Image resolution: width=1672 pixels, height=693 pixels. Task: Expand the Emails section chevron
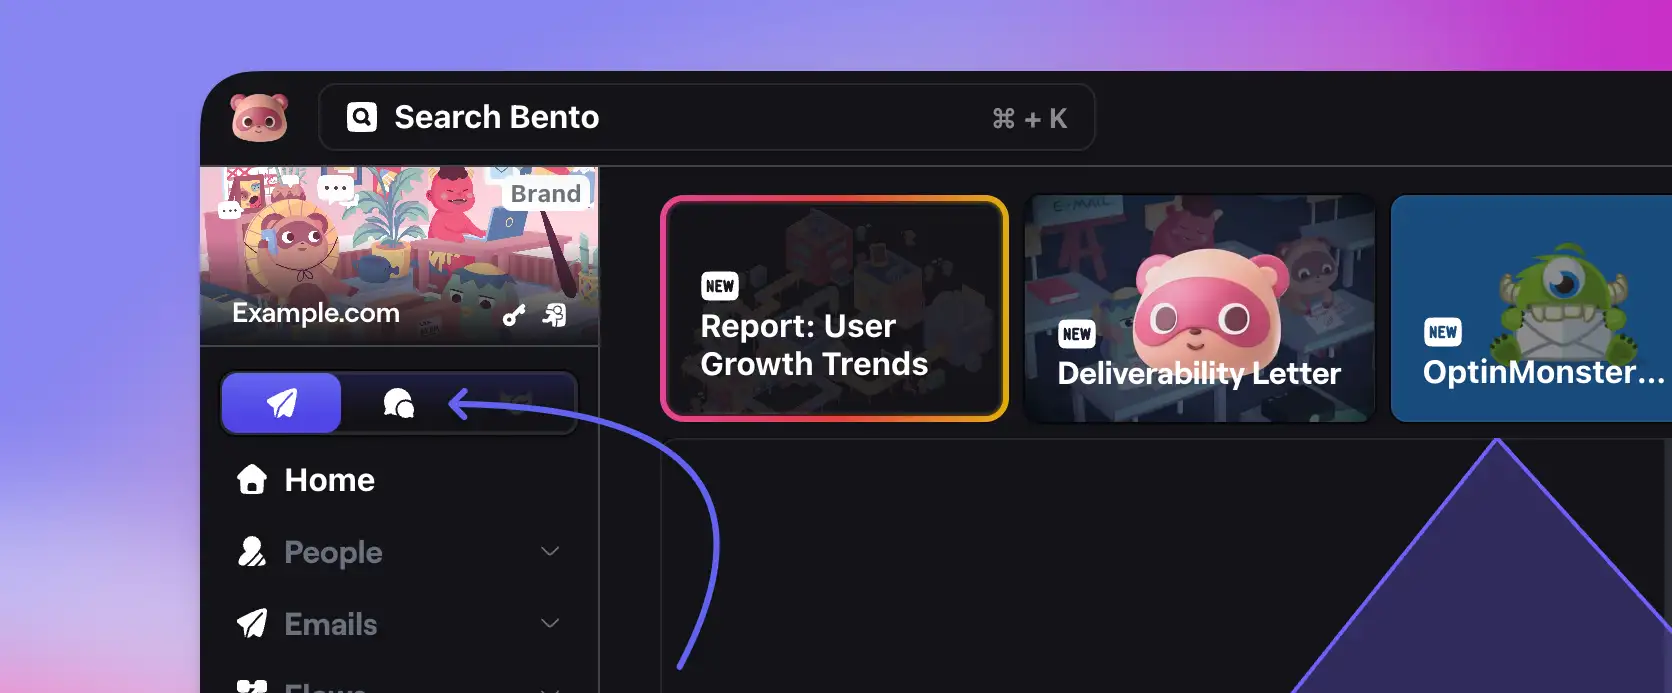tap(550, 623)
